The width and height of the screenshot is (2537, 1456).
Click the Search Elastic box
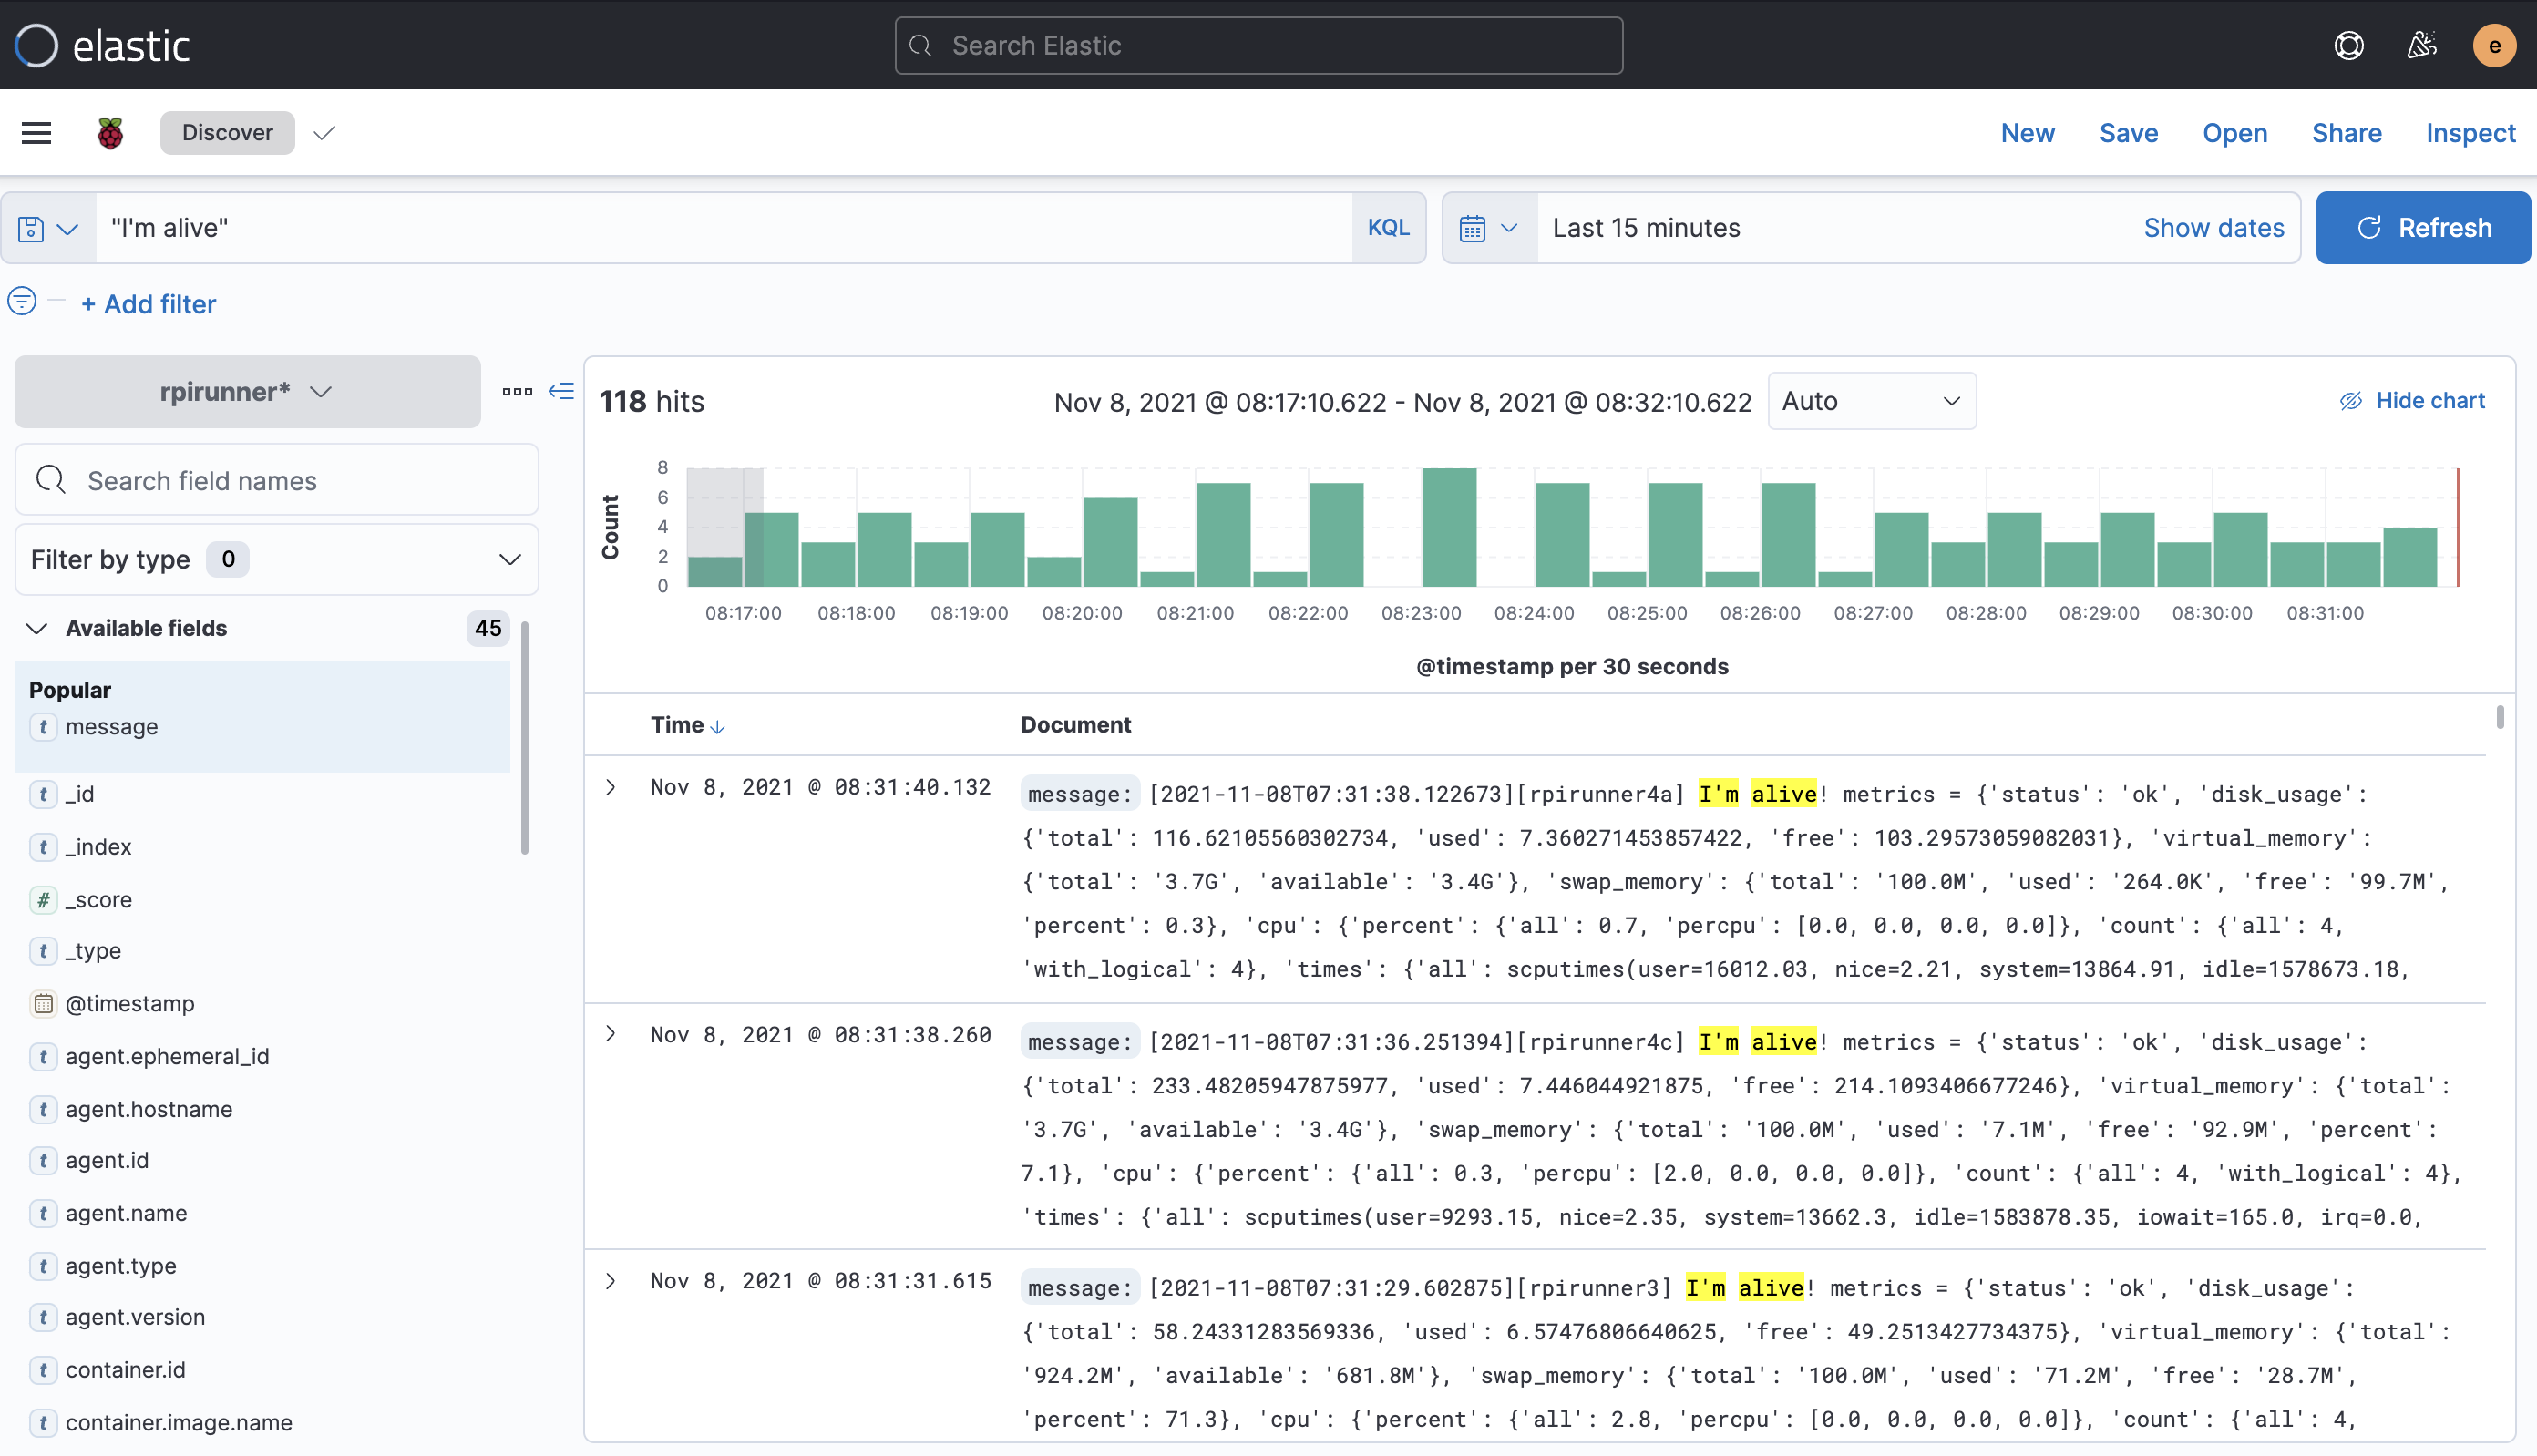pyautogui.click(x=1258, y=45)
